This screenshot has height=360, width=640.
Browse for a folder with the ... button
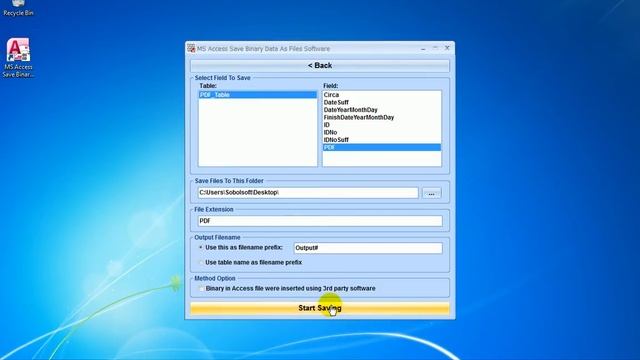(x=431, y=193)
